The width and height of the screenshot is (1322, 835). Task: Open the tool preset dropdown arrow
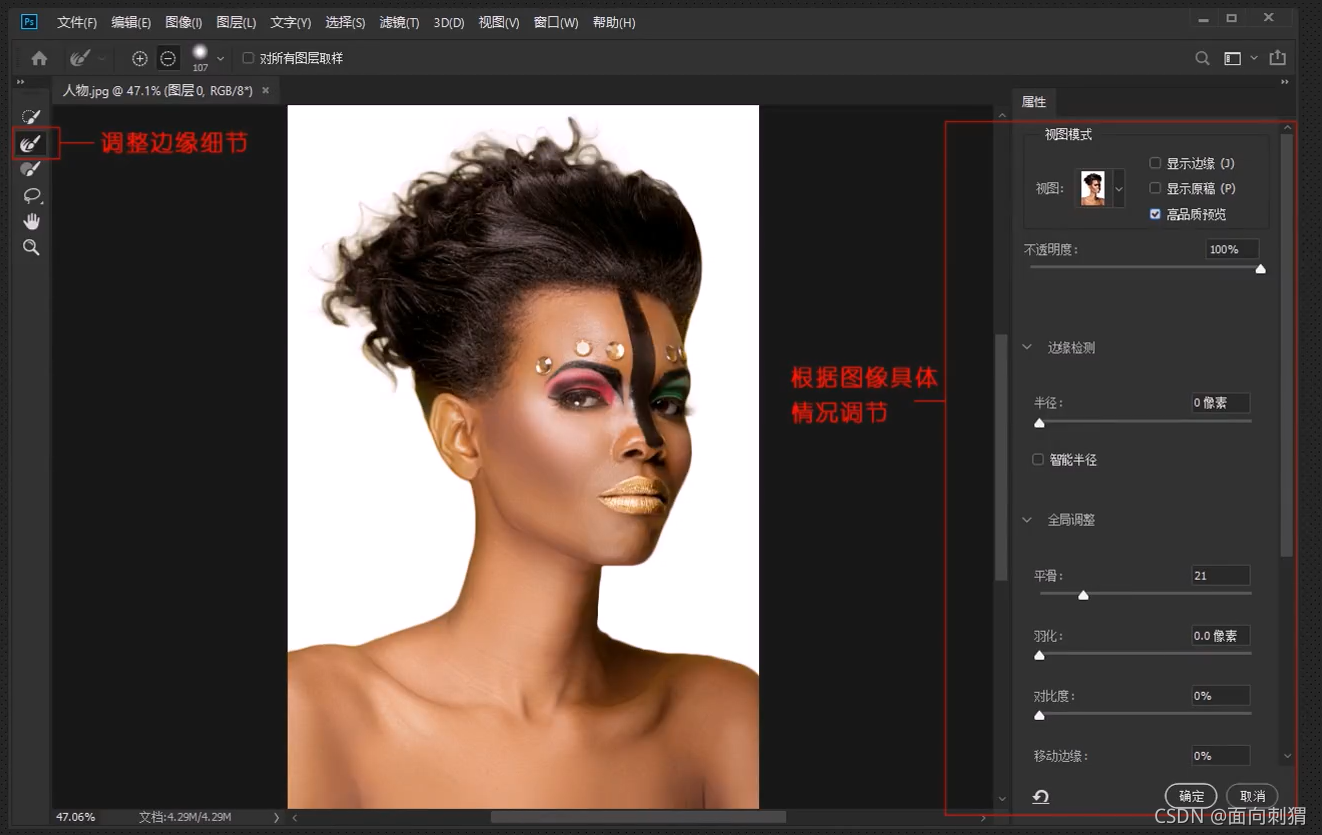tap(102, 58)
